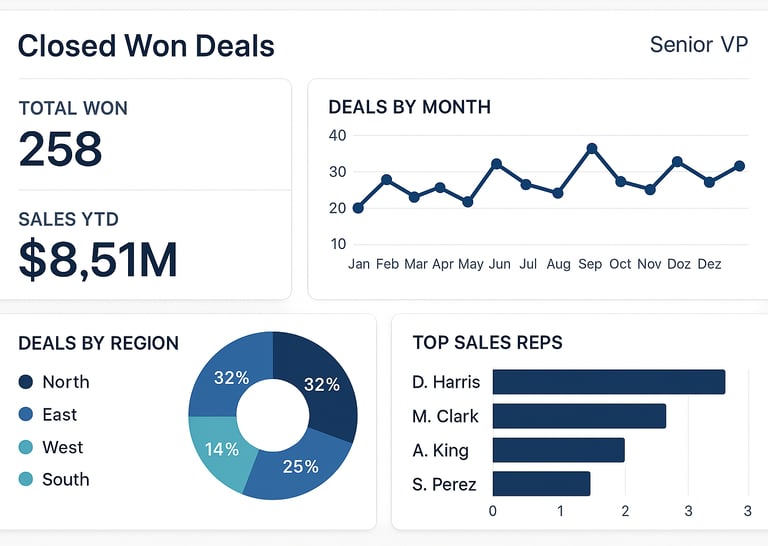Image resolution: width=768 pixels, height=546 pixels.
Task: Click the Top Sales Reps heading
Action: (x=487, y=343)
